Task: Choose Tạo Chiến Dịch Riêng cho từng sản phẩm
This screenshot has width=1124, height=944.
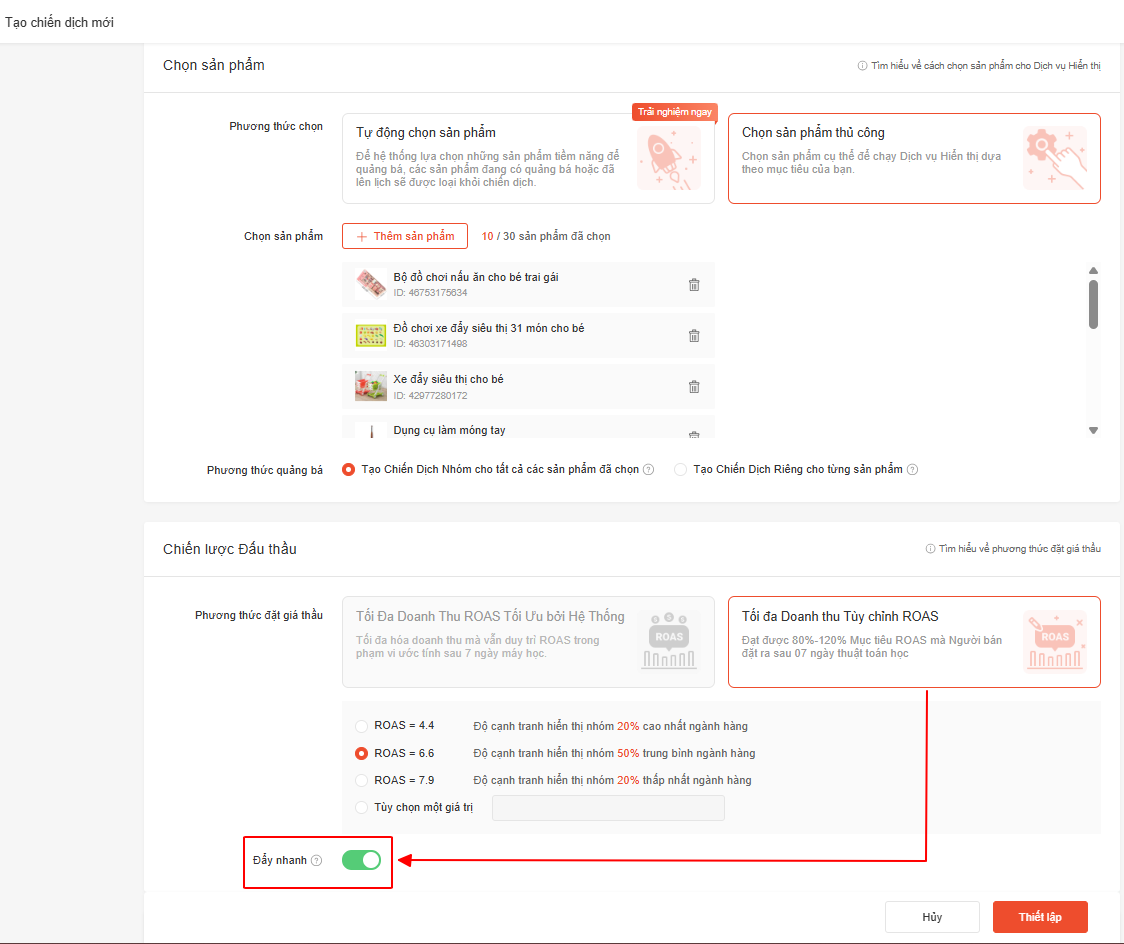Action: 681,470
